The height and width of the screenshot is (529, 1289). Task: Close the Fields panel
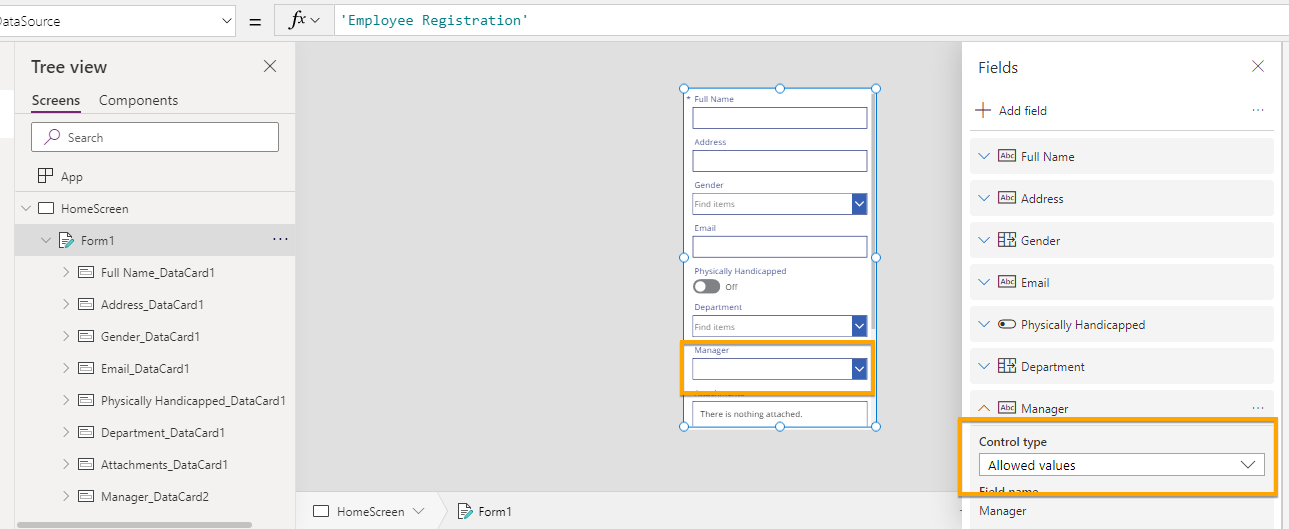click(1257, 67)
